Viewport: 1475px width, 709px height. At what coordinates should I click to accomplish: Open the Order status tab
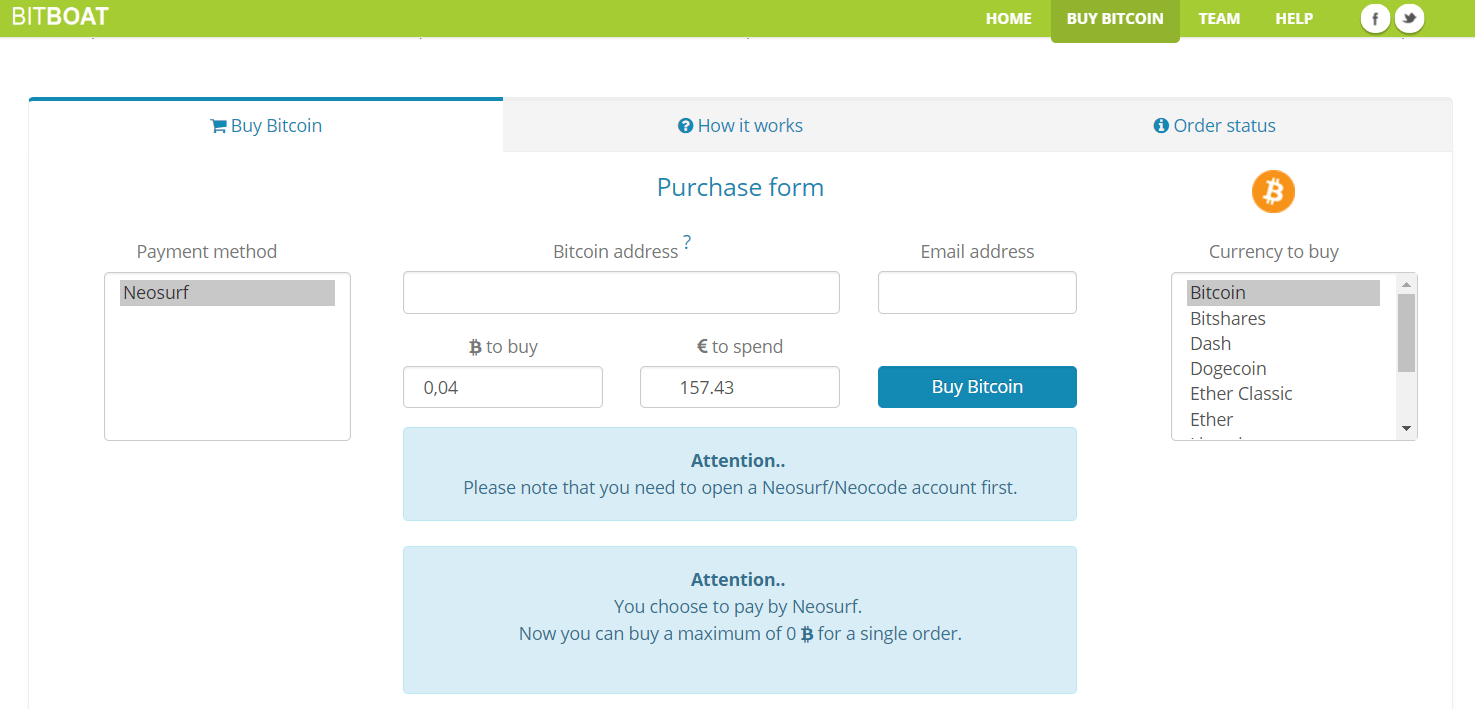[1214, 126]
